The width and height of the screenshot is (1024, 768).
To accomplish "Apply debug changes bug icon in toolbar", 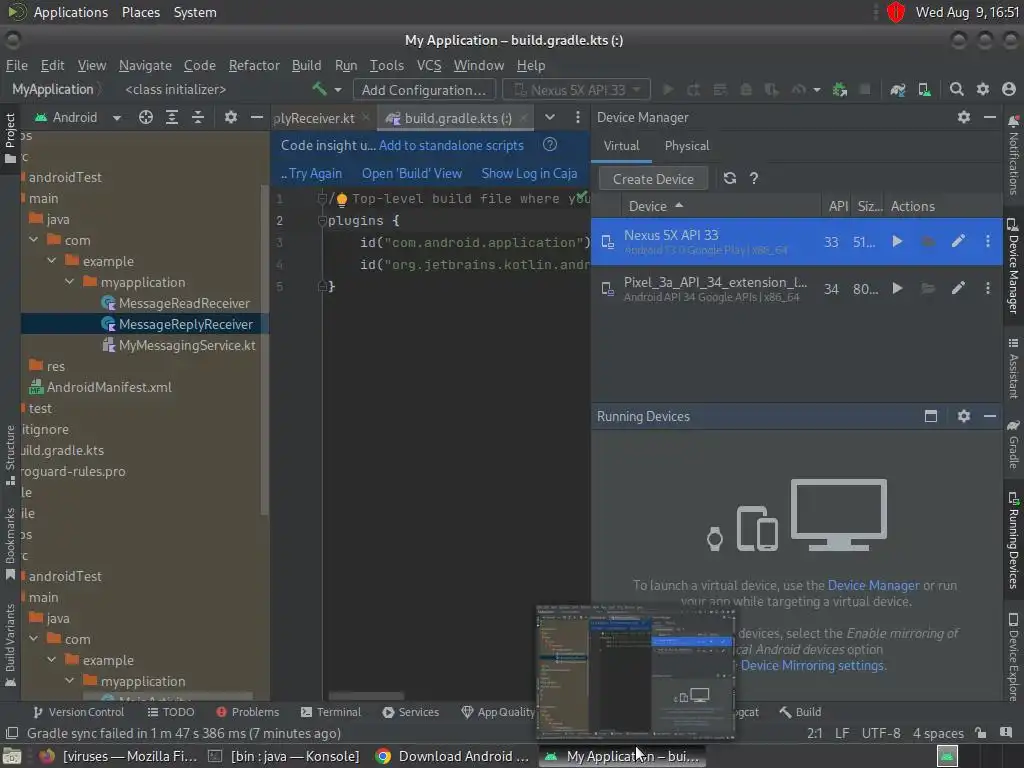I will point(839,89).
